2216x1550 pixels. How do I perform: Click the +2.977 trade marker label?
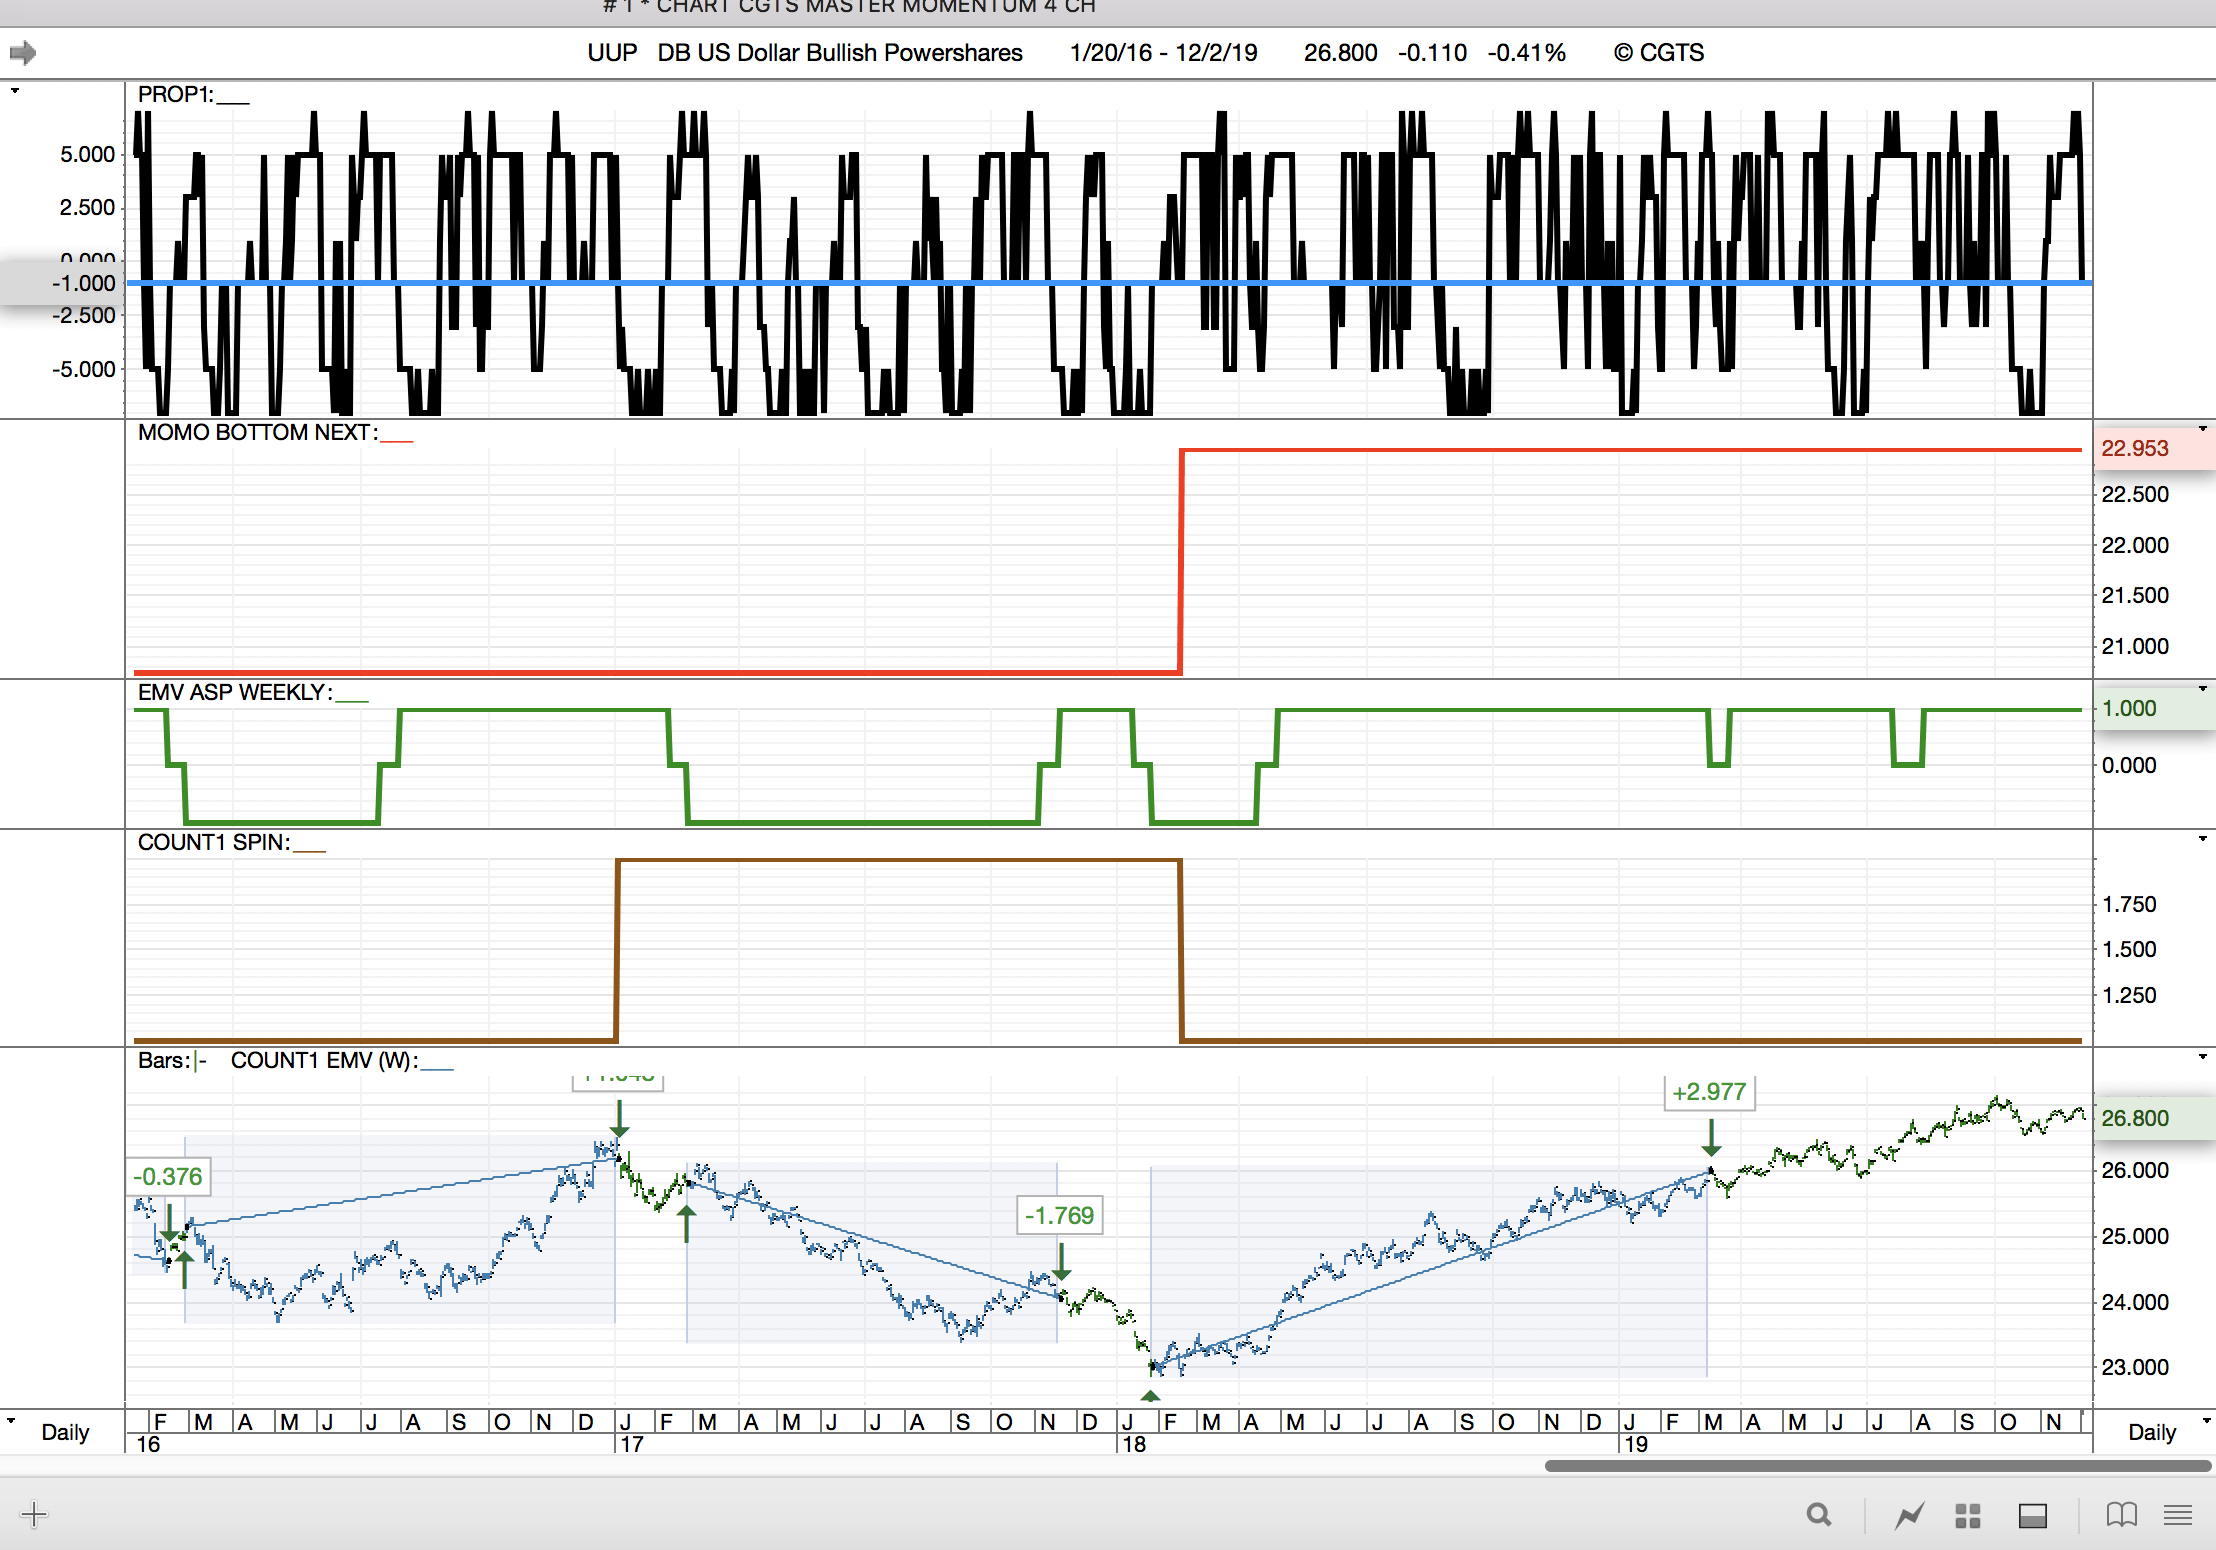(1708, 1092)
